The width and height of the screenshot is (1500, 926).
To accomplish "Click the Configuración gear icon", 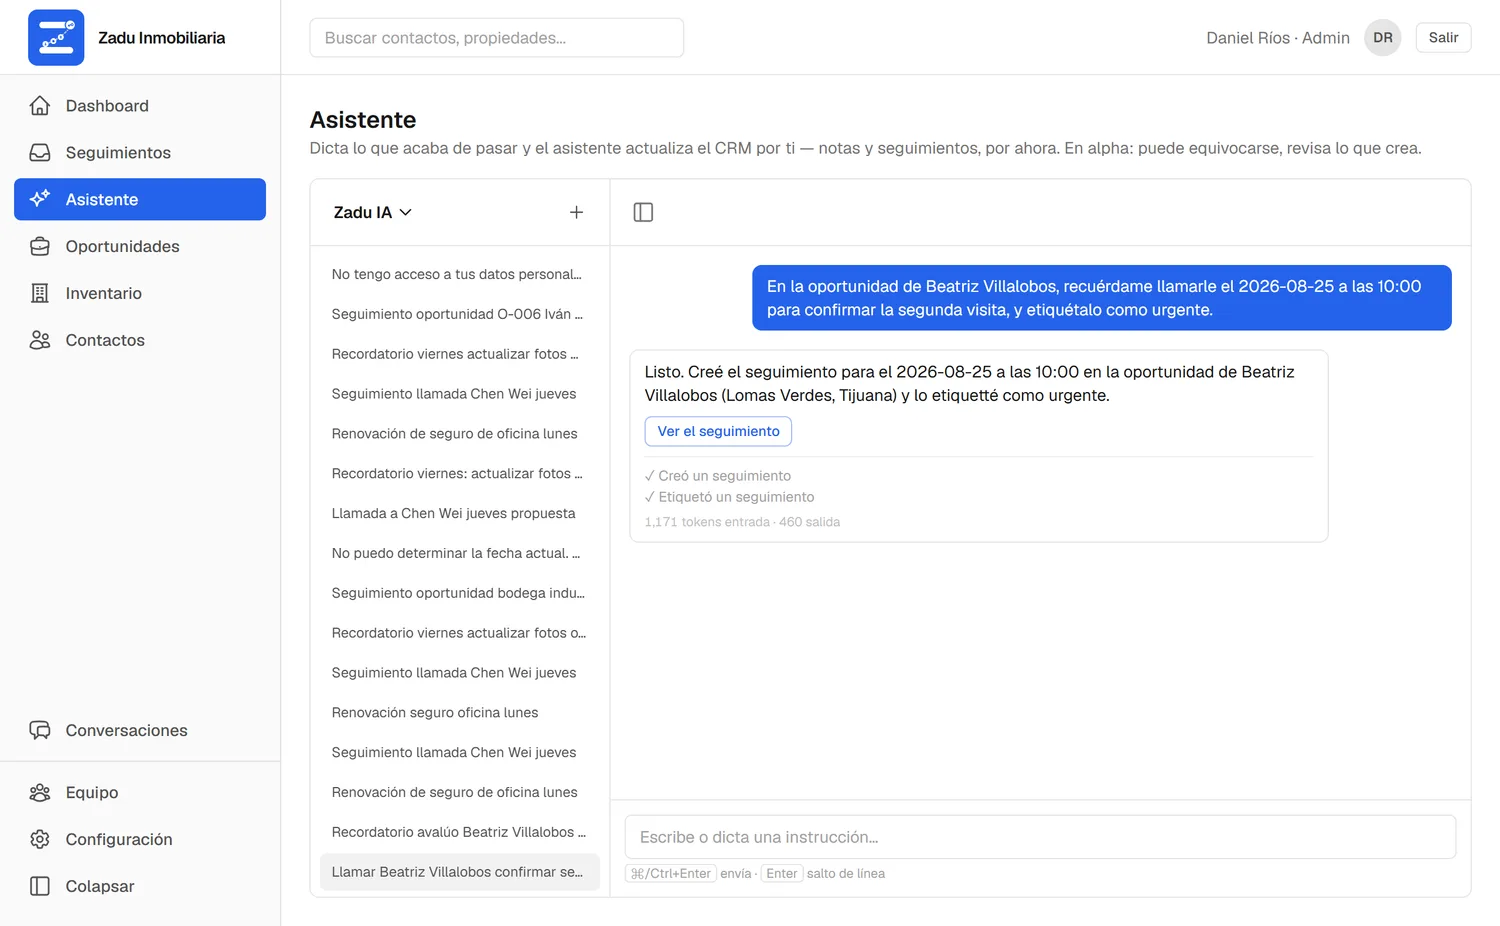I will (x=40, y=839).
